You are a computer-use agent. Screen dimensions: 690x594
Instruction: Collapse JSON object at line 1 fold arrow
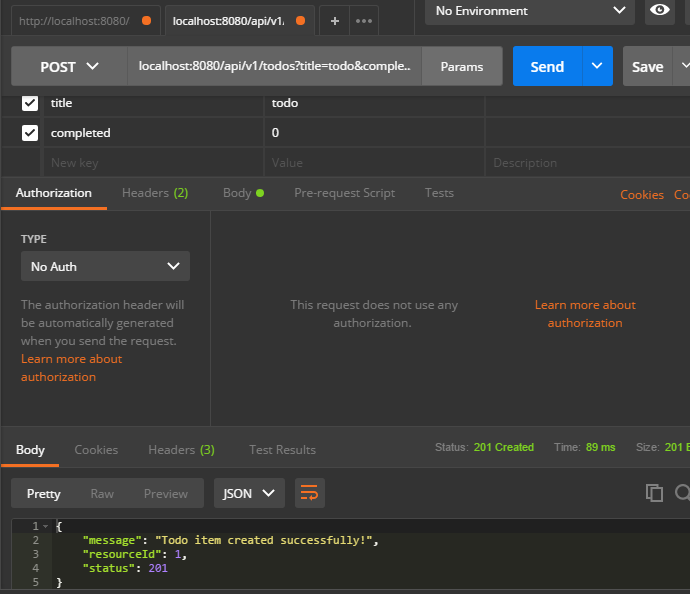coord(46,526)
